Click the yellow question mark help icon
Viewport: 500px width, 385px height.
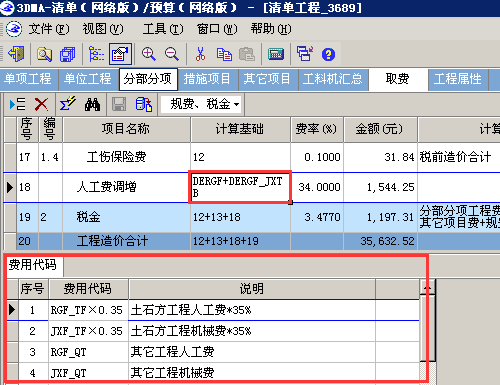(328, 54)
